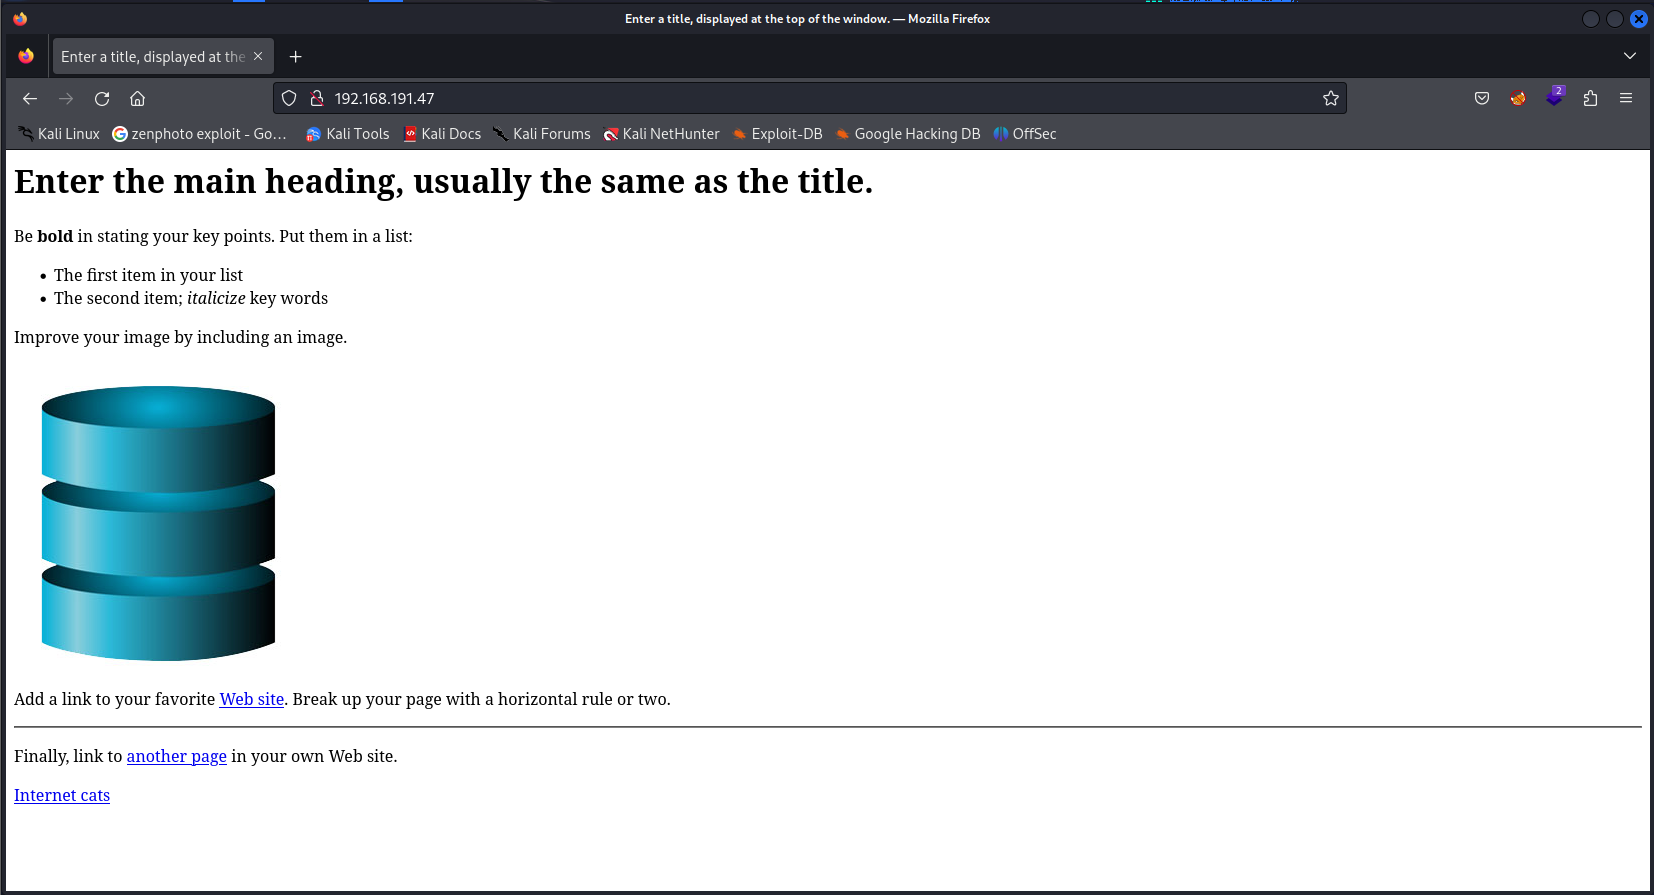The image size is (1654, 895).
Task: Open the Kali Tools bookmark
Action: click(347, 134)
